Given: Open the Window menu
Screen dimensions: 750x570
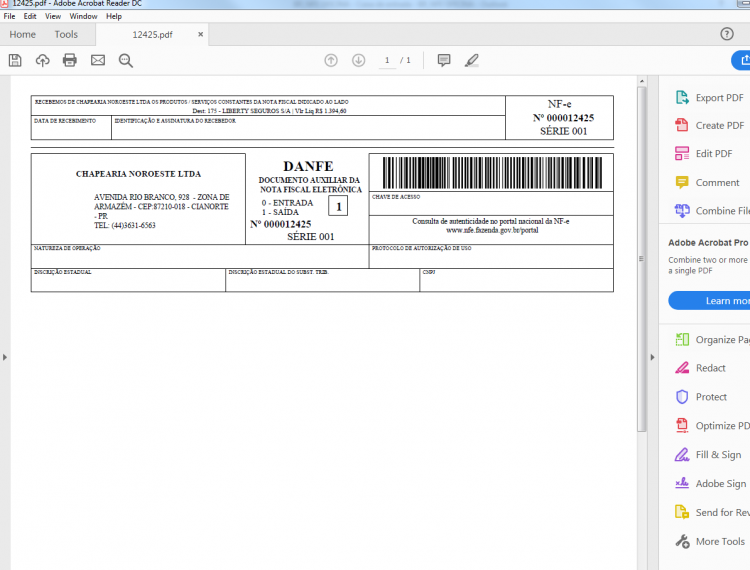Looking at the screenshot, I should tap(83, 16).
